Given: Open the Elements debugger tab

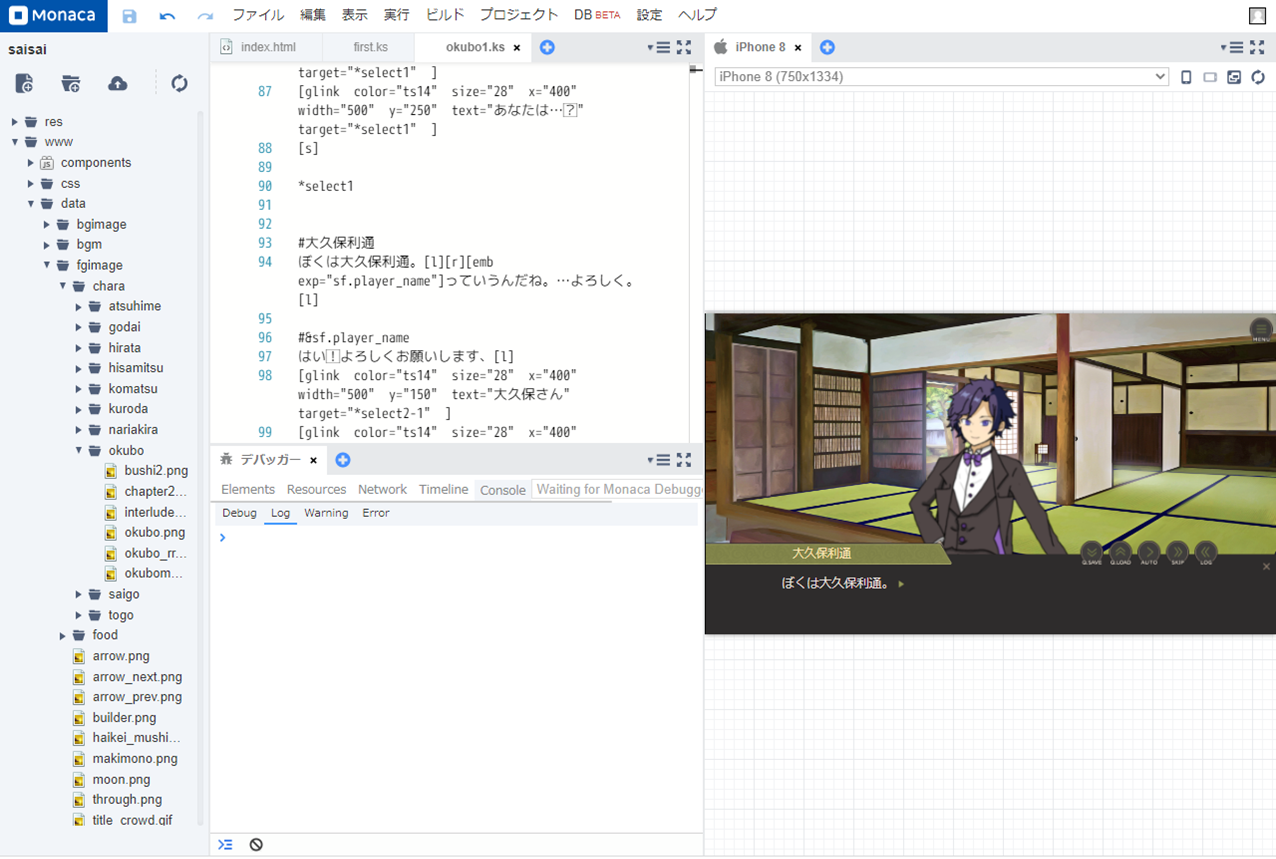Looking at the screenshot, I should click(x=248, y=489).
